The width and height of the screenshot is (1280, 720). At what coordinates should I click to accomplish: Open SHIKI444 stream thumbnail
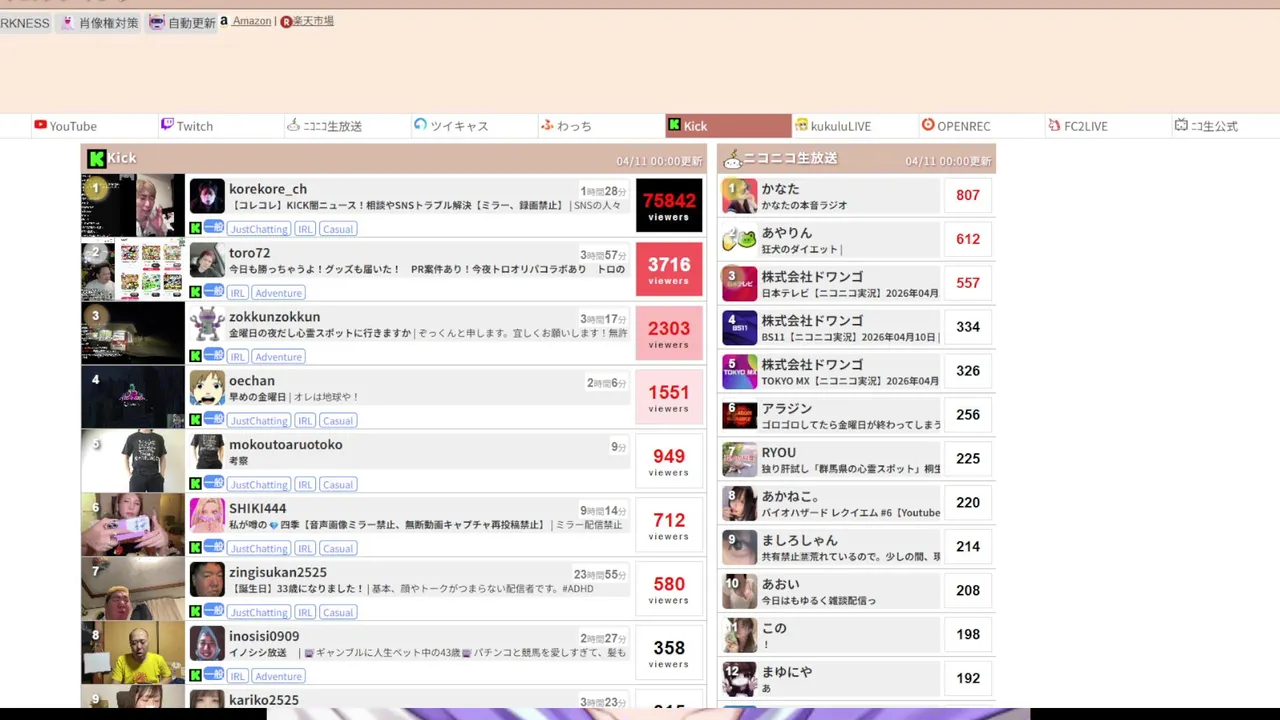133,525
